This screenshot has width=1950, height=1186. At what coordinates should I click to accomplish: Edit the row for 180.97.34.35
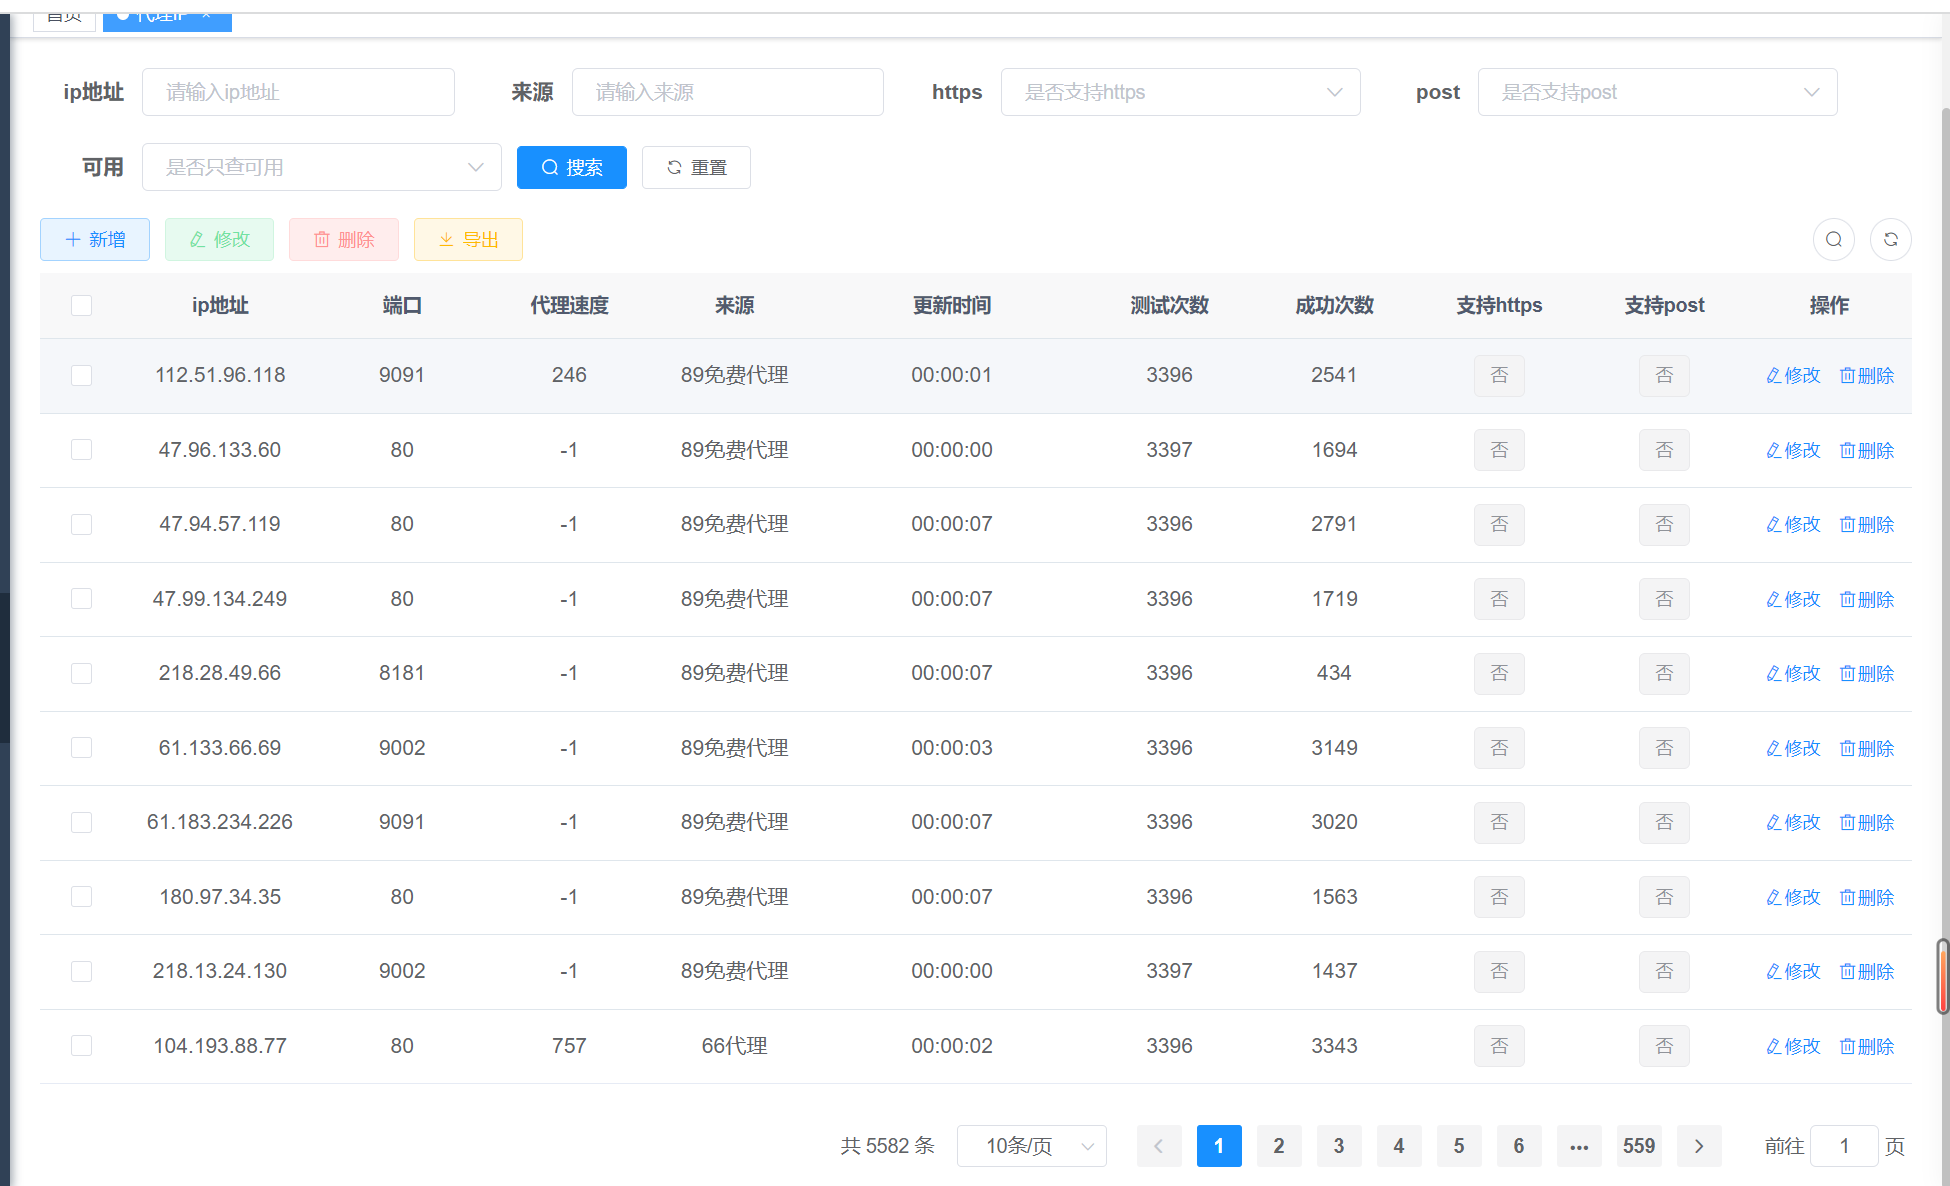[1793, 897]
